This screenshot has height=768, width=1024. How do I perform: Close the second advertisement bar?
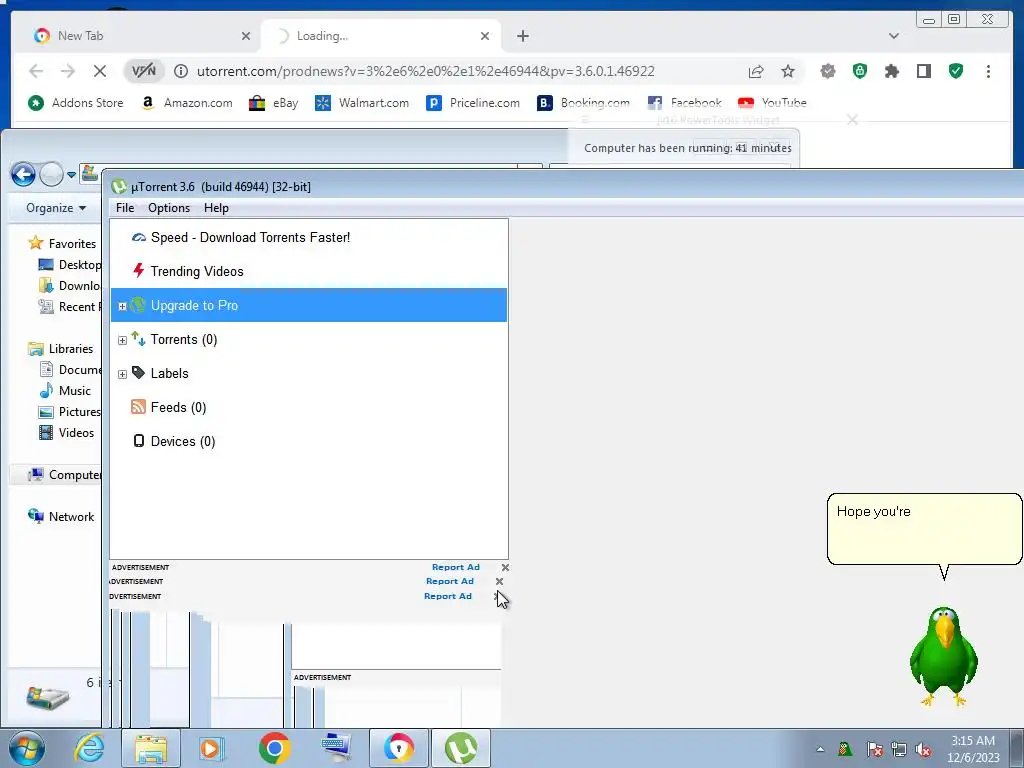tap(500, 581)
